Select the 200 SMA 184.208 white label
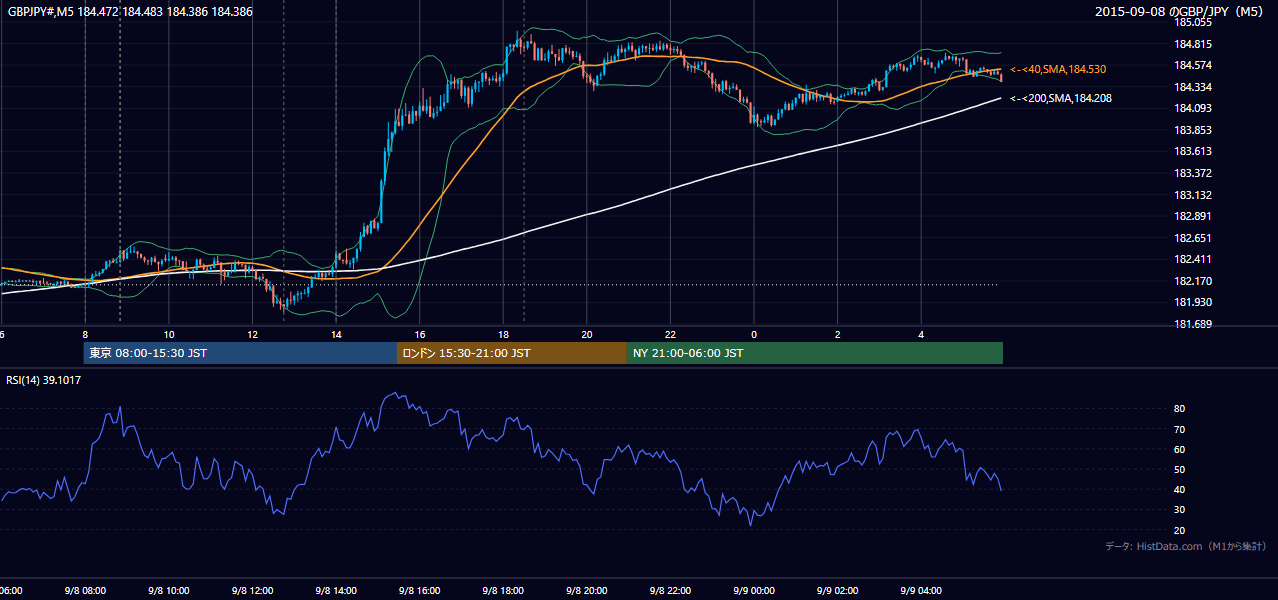The image size is (1278, 600). click(x=1061, y=98)
